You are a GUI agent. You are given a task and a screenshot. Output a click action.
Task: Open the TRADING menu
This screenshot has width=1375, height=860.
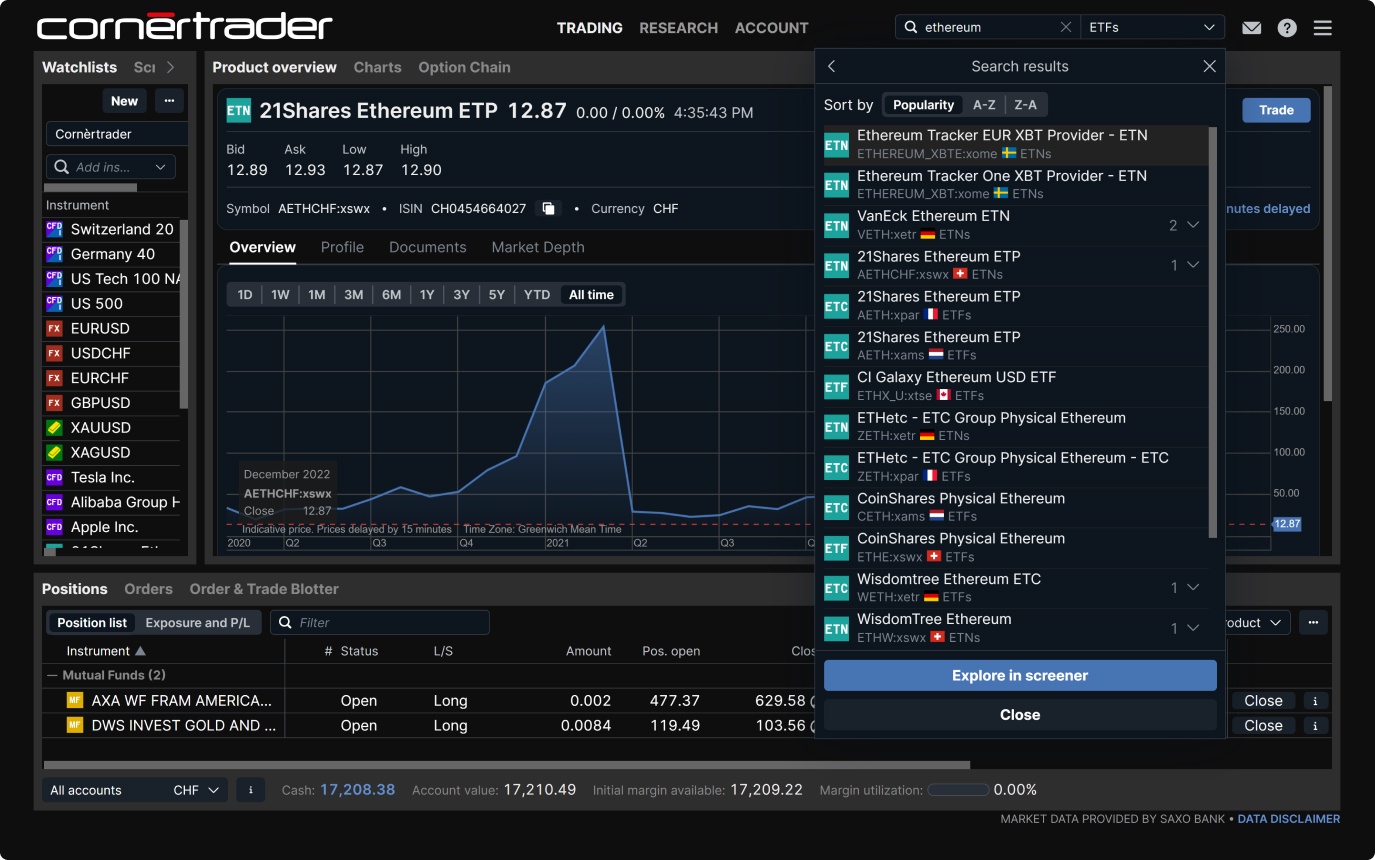click(x=589, y=28)
